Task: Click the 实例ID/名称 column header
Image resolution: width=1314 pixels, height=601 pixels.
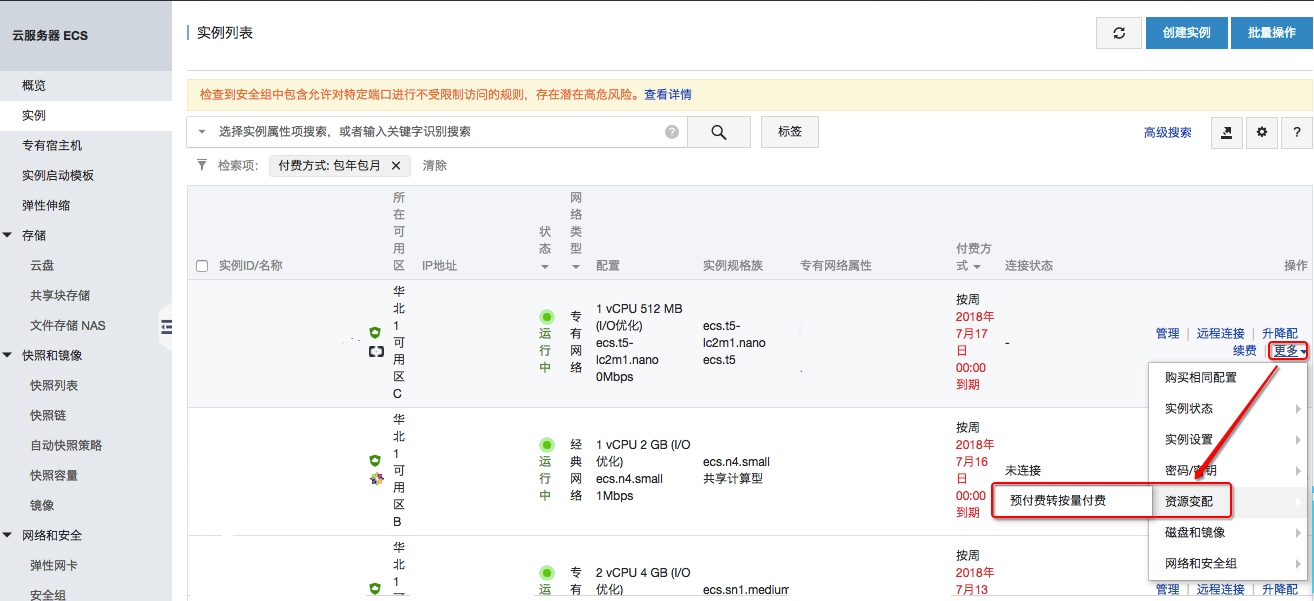Action: coord(250,266)
